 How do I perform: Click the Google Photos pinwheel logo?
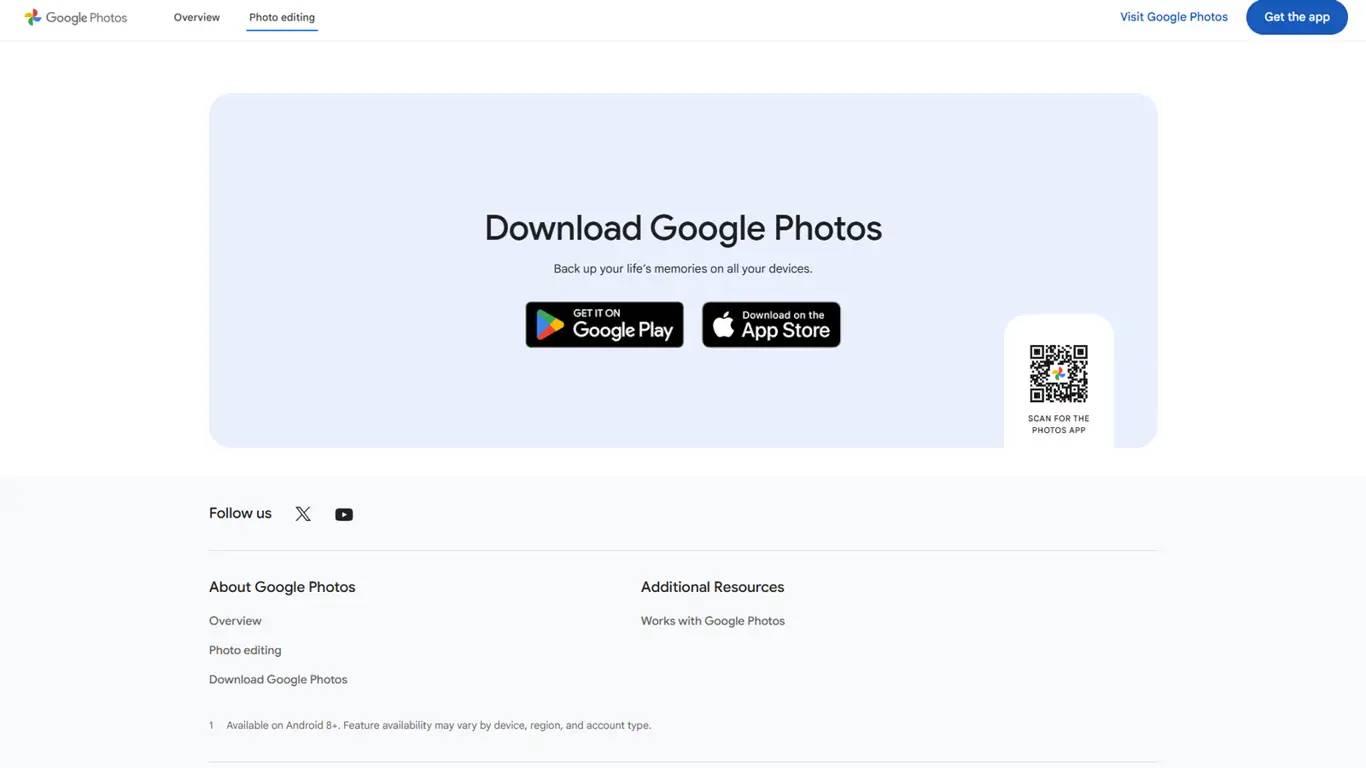point(33,17)
